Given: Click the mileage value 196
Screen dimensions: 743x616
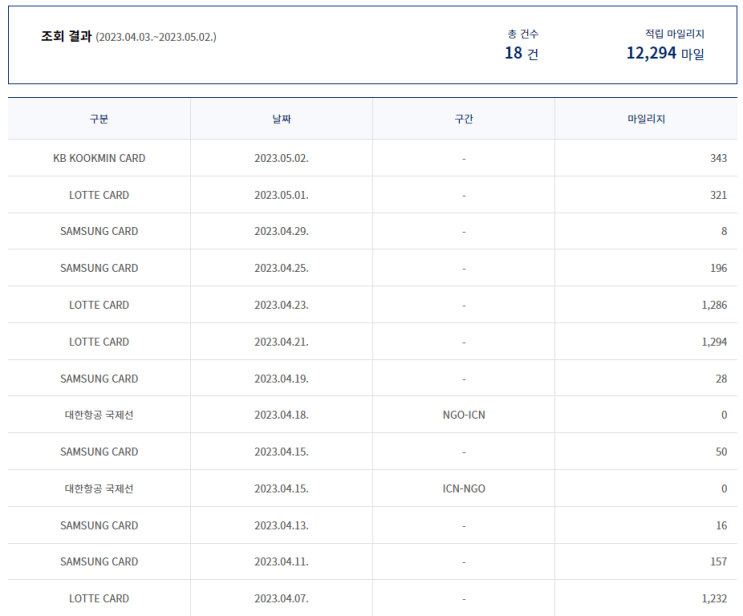Looking at the screenshot, I should pyautogui.click(x=718, y=268).
